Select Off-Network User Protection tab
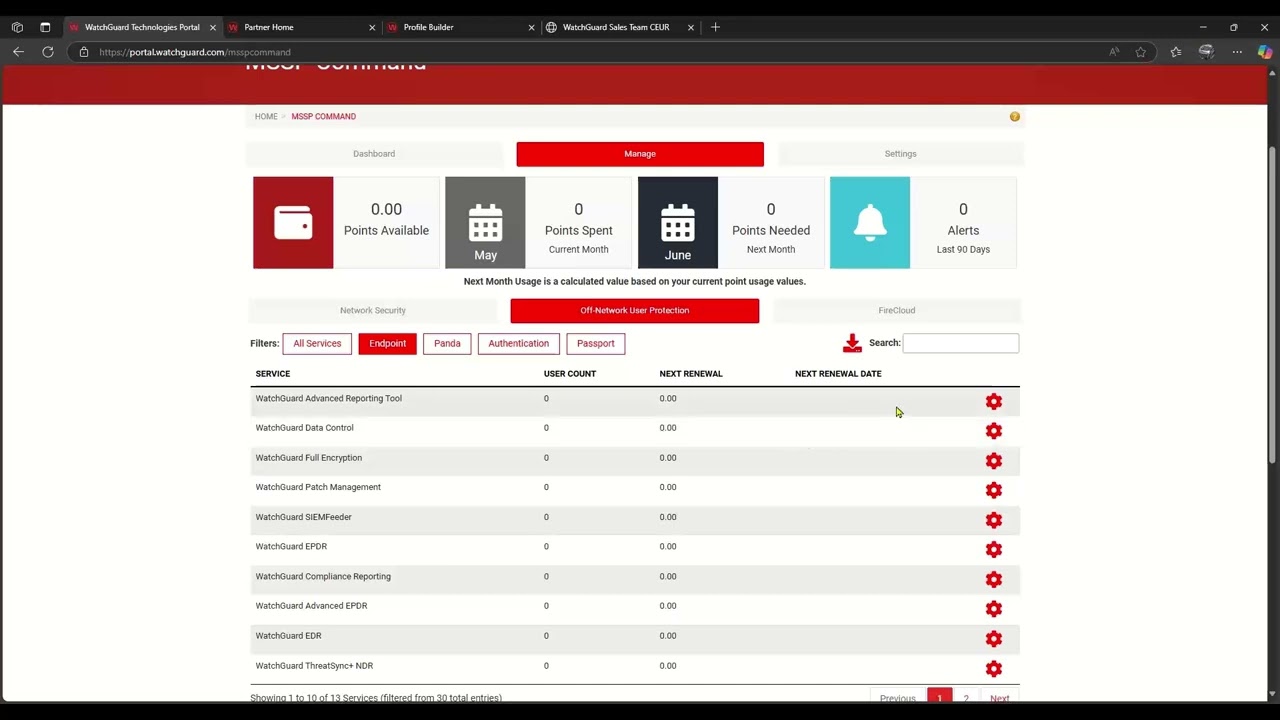1280x720 pixels. (635, 311)
